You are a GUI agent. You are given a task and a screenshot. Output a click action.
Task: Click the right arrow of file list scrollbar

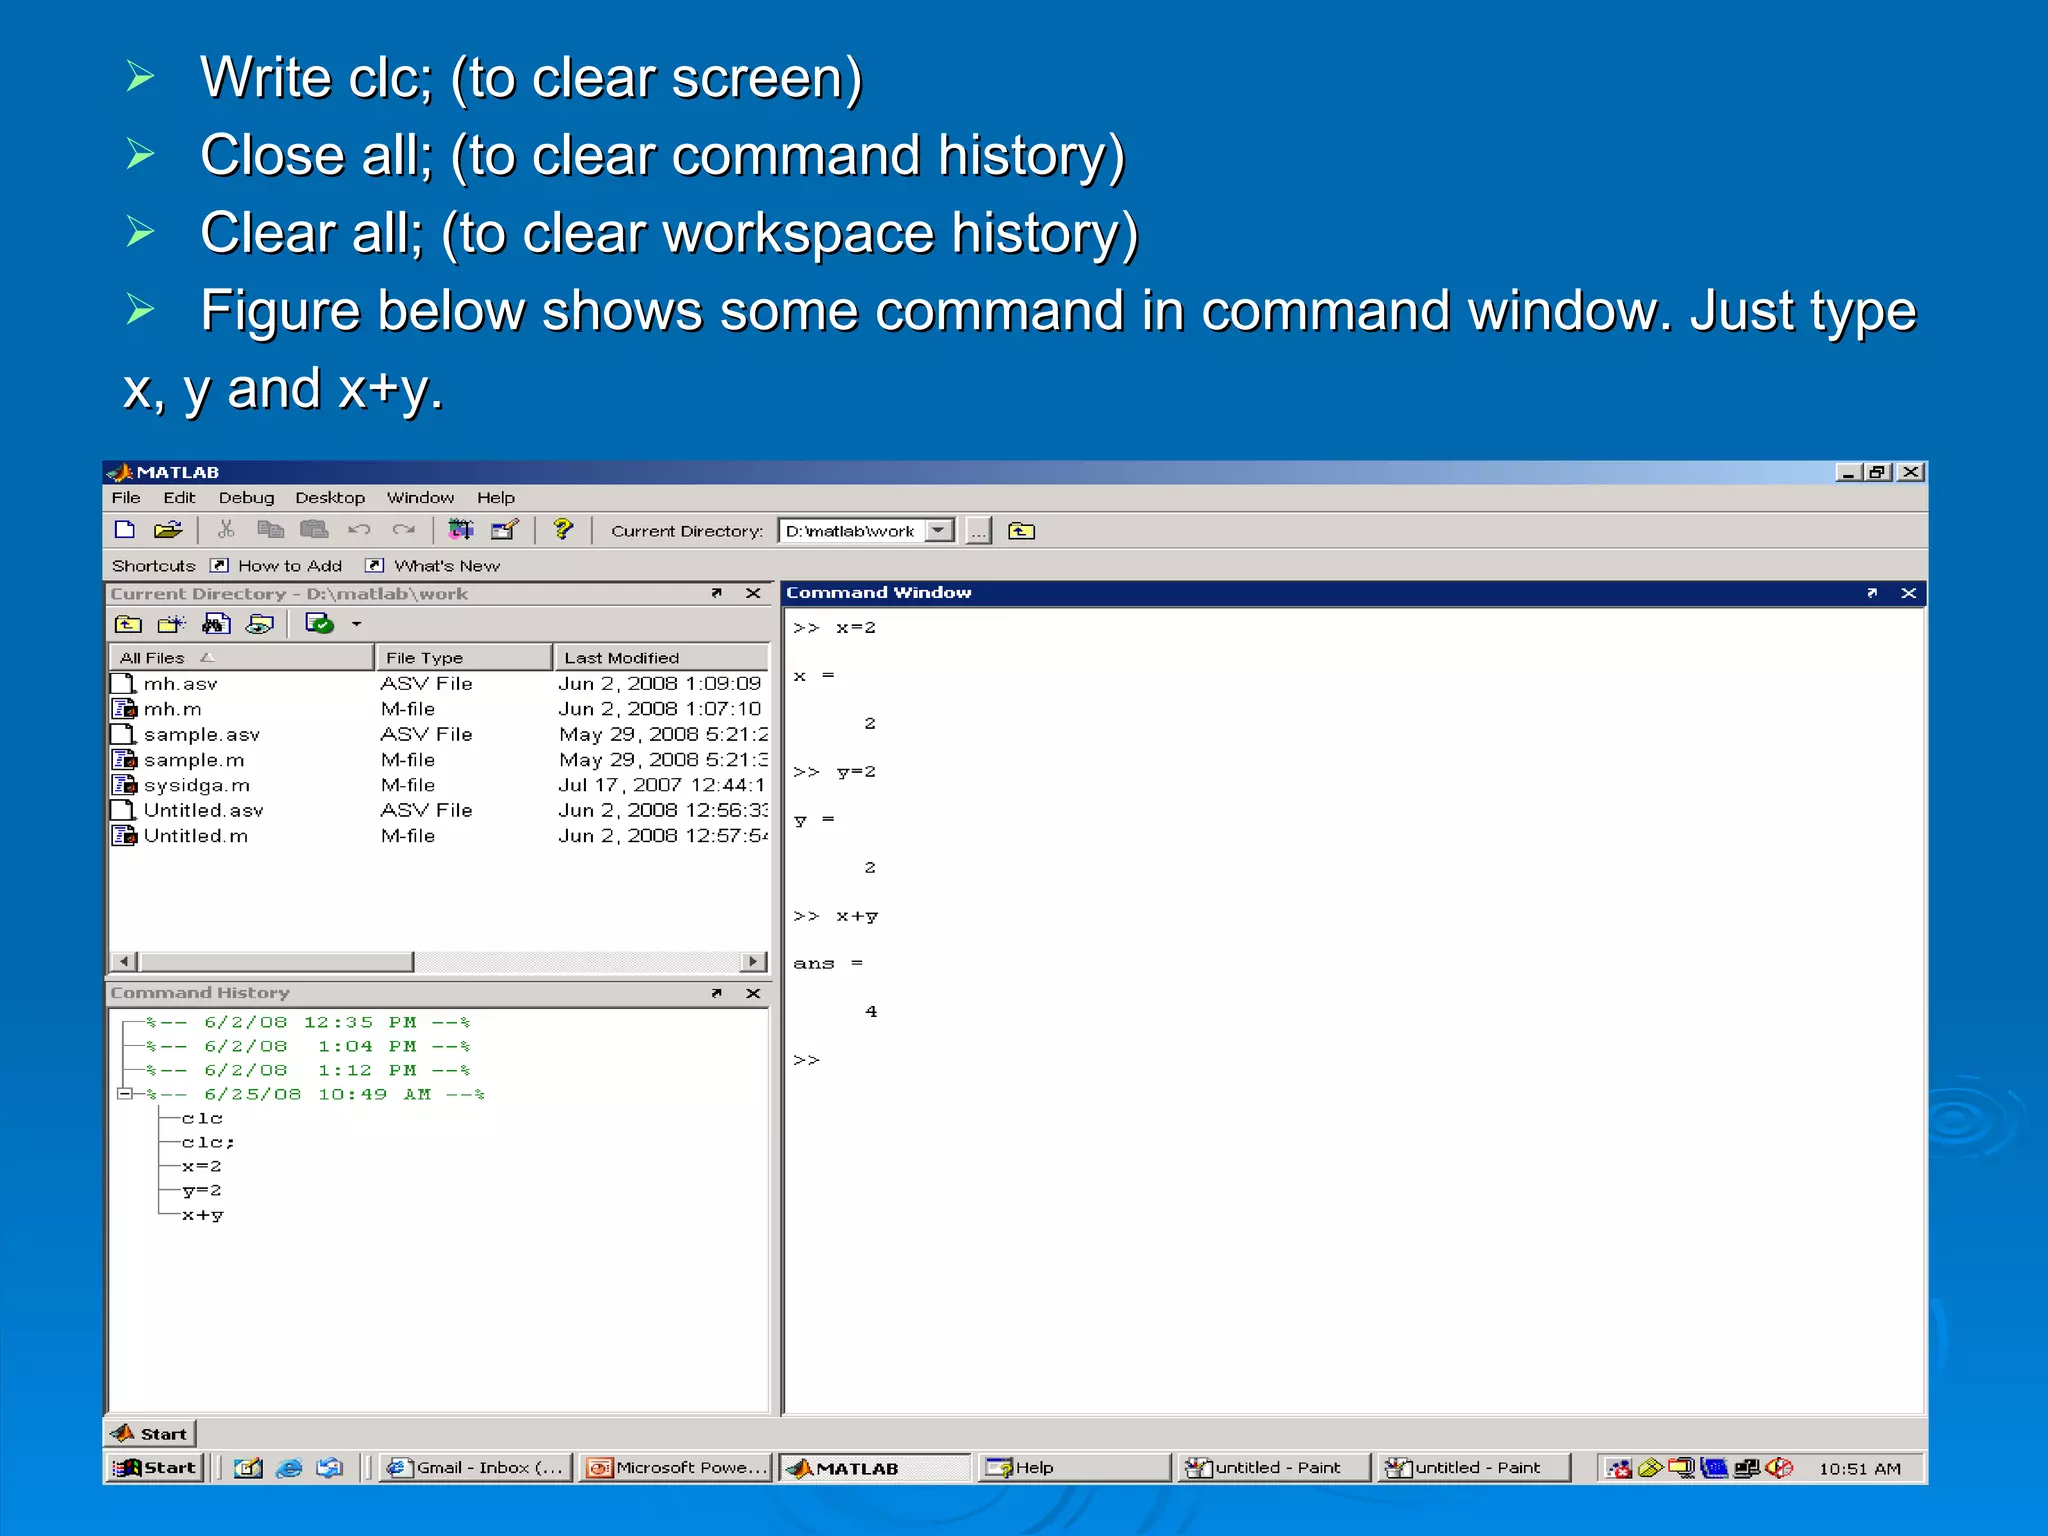tap(754, 962)
